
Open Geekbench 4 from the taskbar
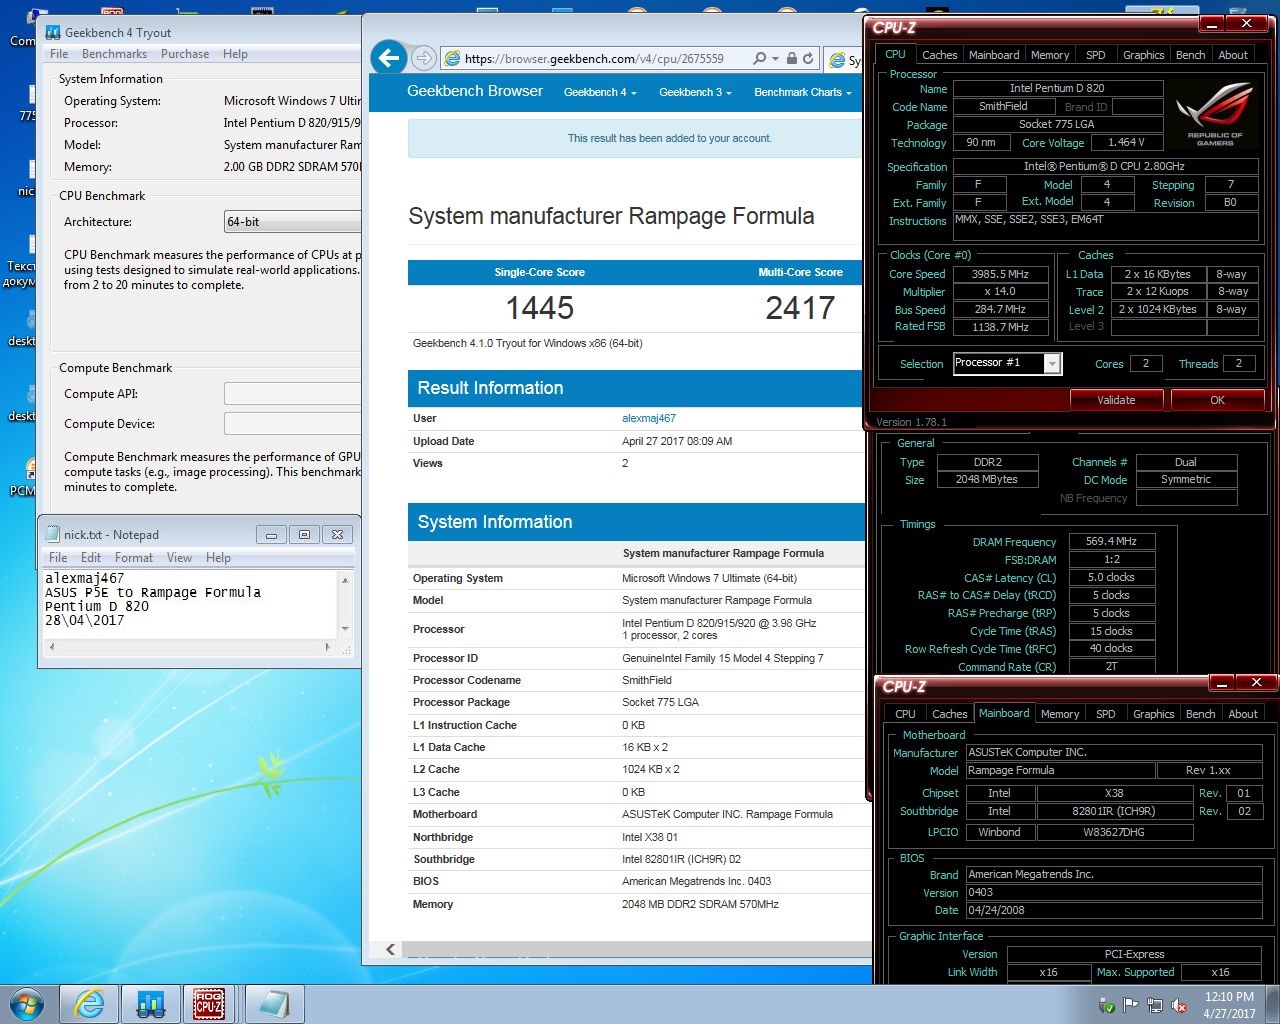click(150, 1004)
